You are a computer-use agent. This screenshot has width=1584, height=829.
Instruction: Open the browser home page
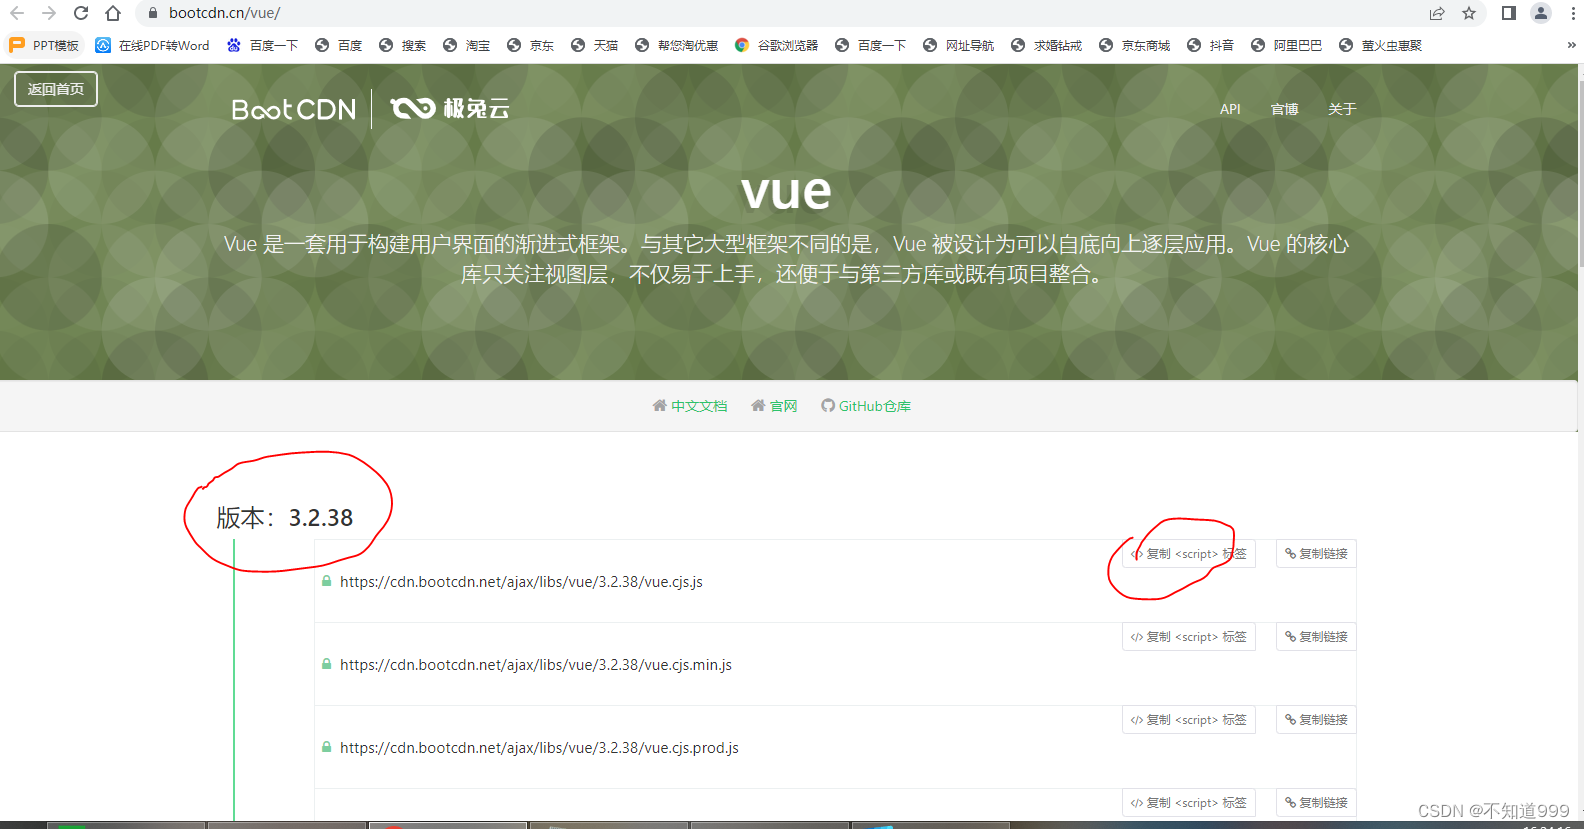pos(113,13)
